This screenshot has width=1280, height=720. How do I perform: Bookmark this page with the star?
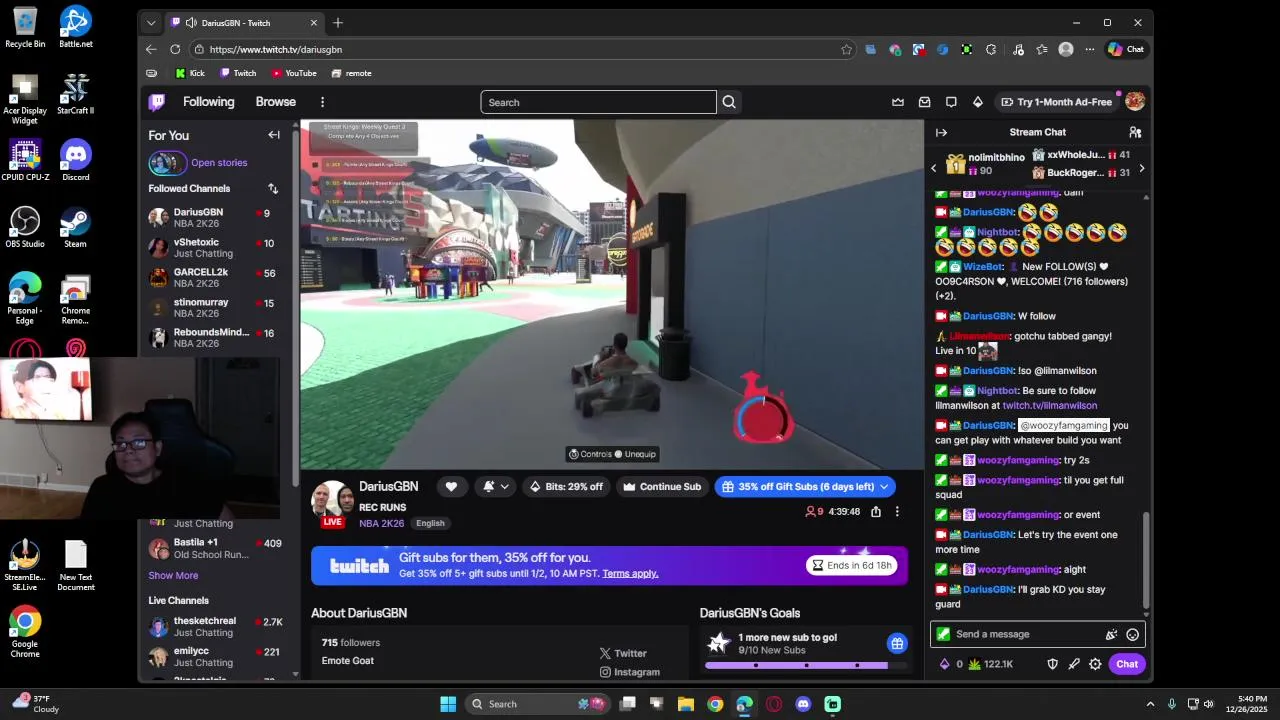[847, 49]
